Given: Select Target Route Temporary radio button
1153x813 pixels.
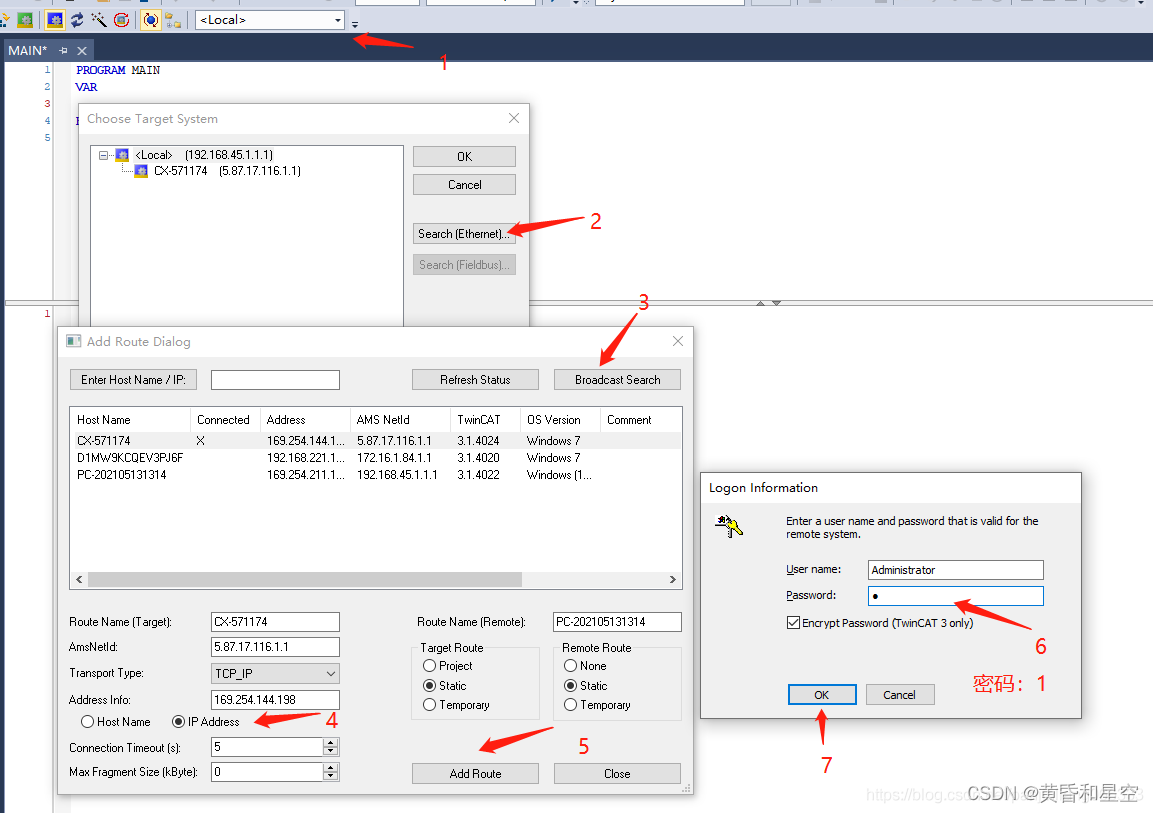Looking at the screenshot, I should (x=429, y=705).
